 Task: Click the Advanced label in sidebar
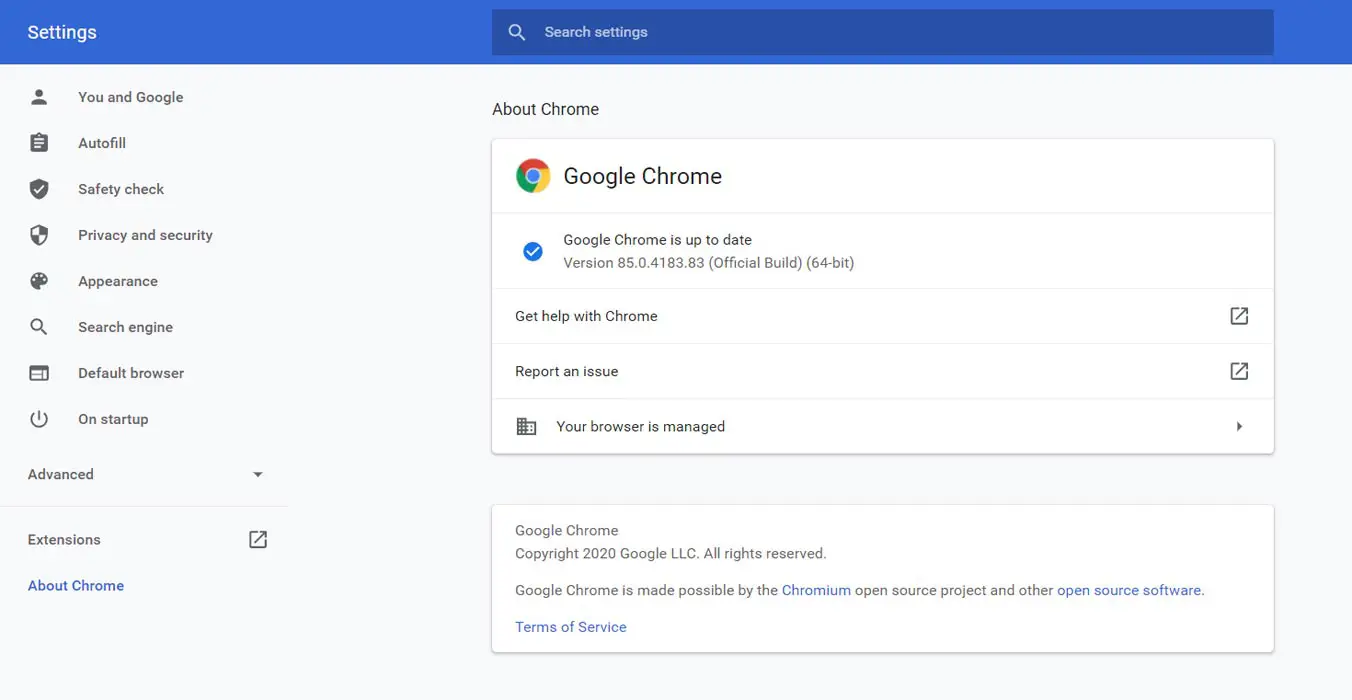[x=61, y=475]
